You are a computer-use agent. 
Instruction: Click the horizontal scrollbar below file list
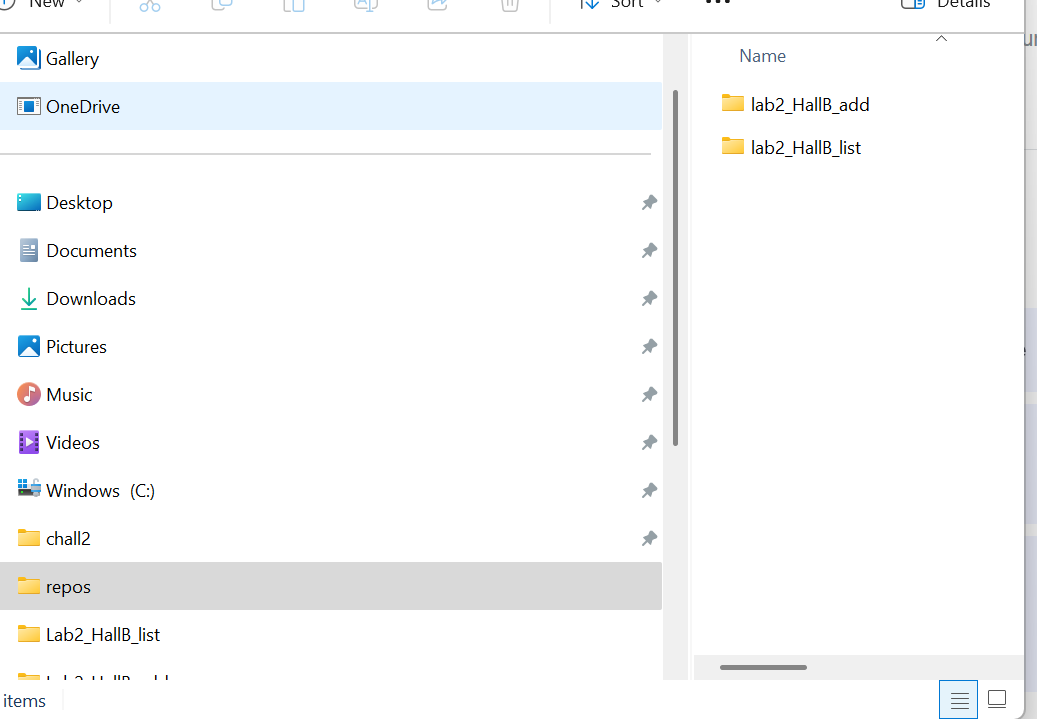coord(763,667)
